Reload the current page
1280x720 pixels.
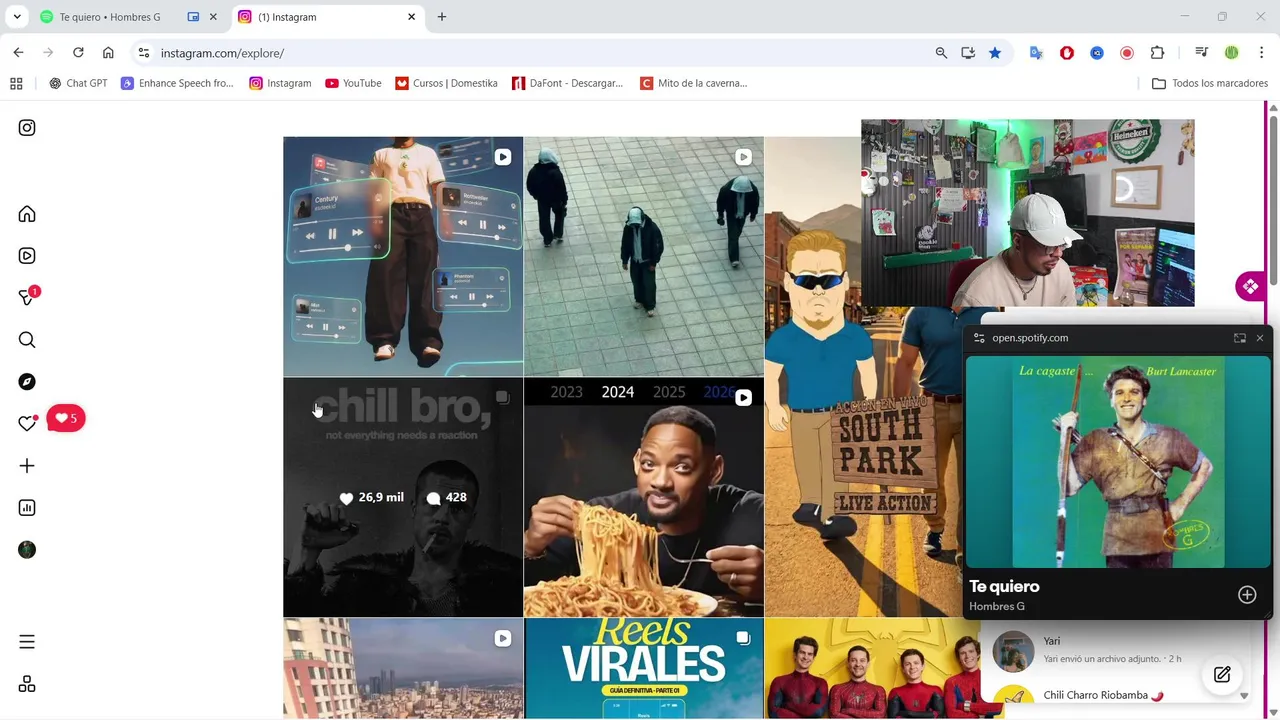pyautogui.click(x=78, y=53)
